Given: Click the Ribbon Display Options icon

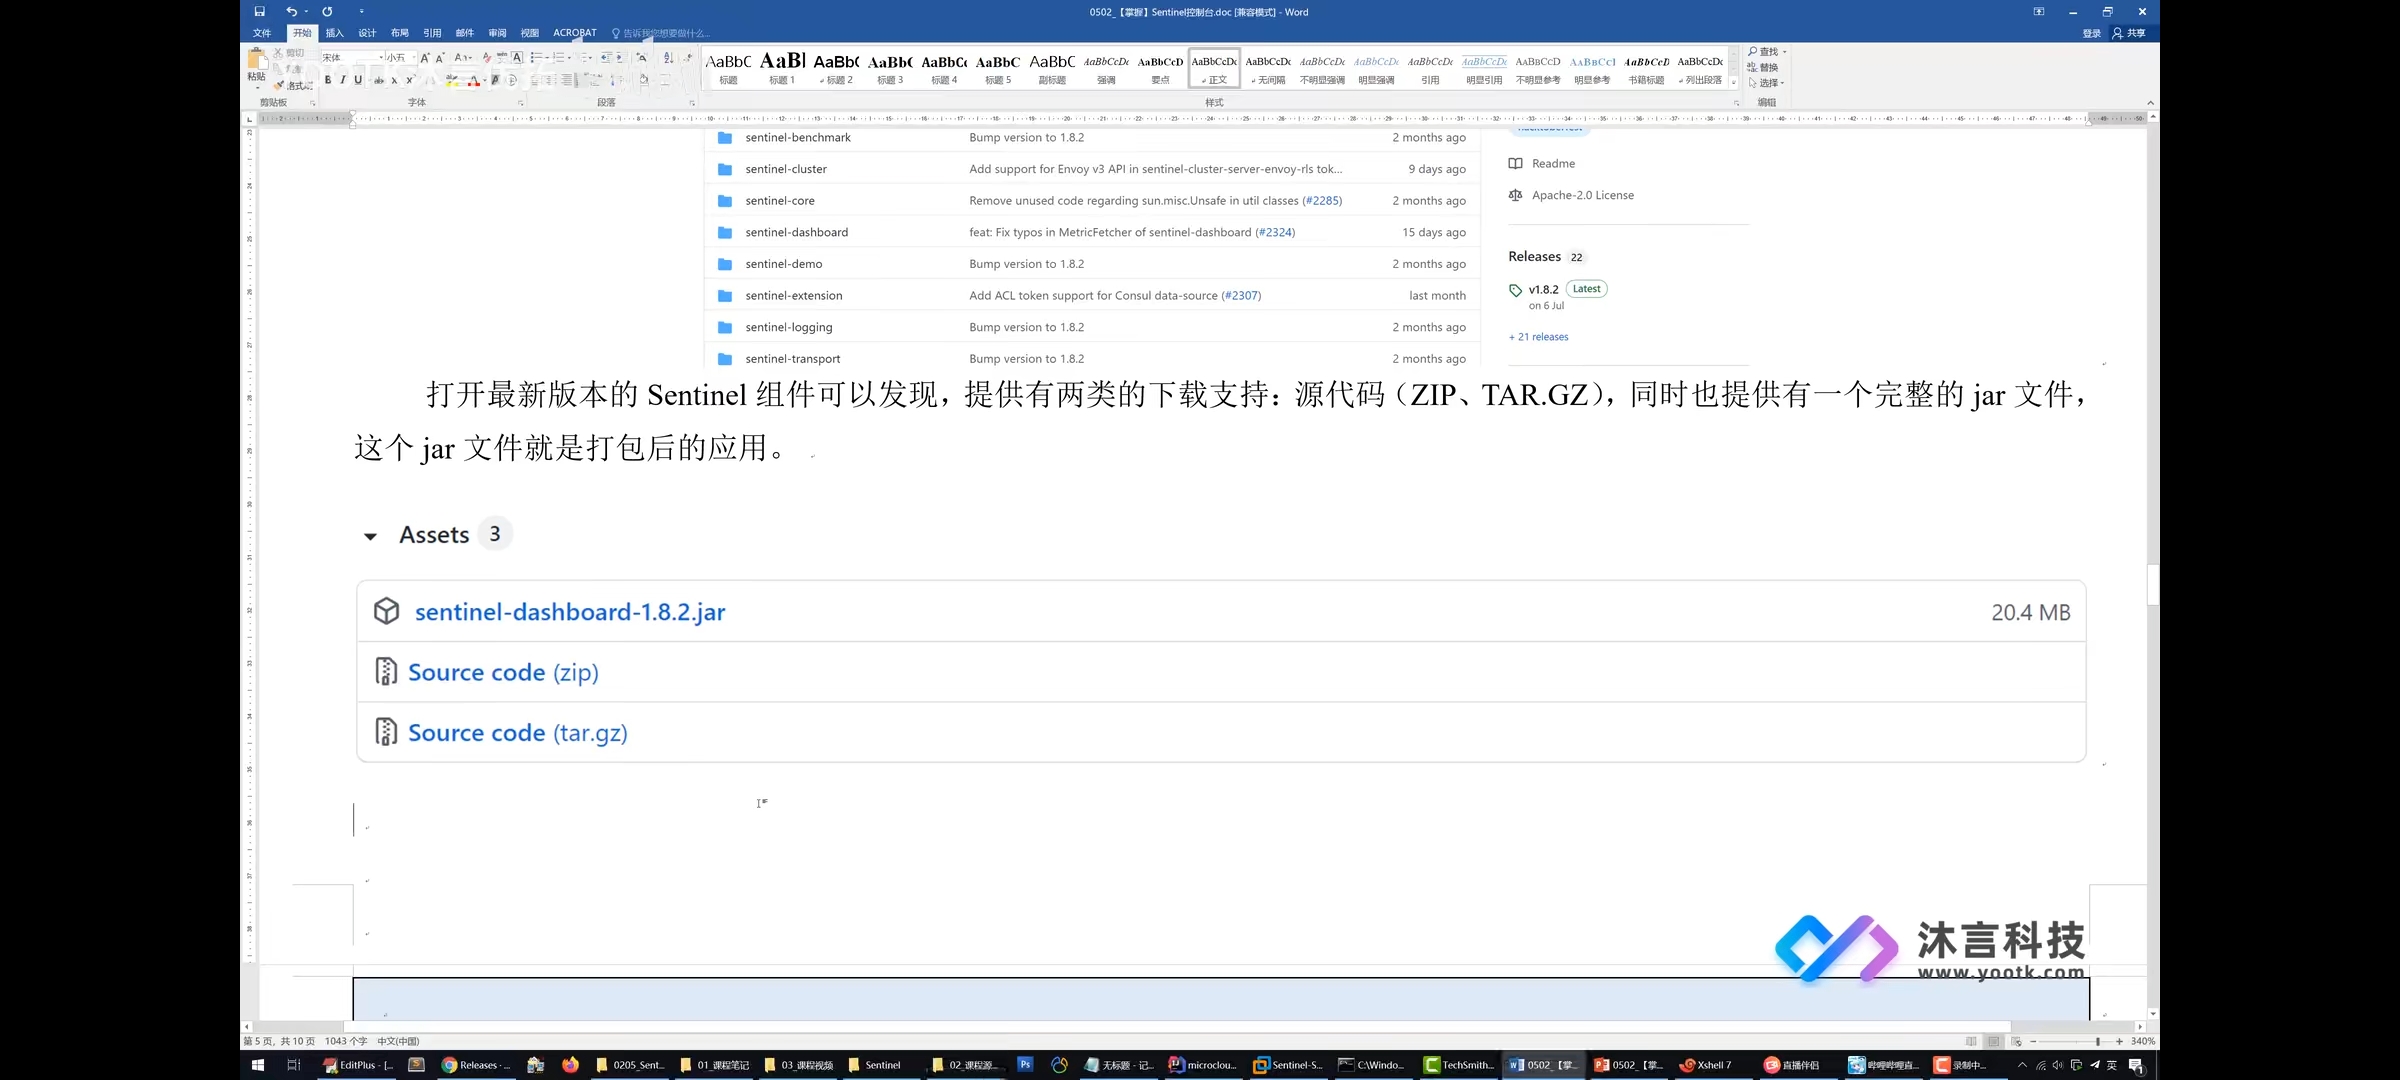Looking at the screenshot, I should pos(2039,12).
